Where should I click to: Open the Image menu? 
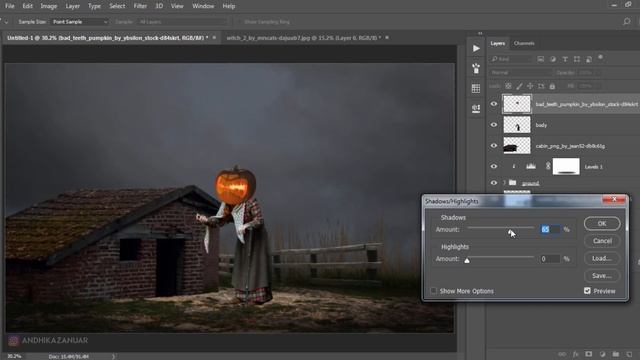point(49,6)
